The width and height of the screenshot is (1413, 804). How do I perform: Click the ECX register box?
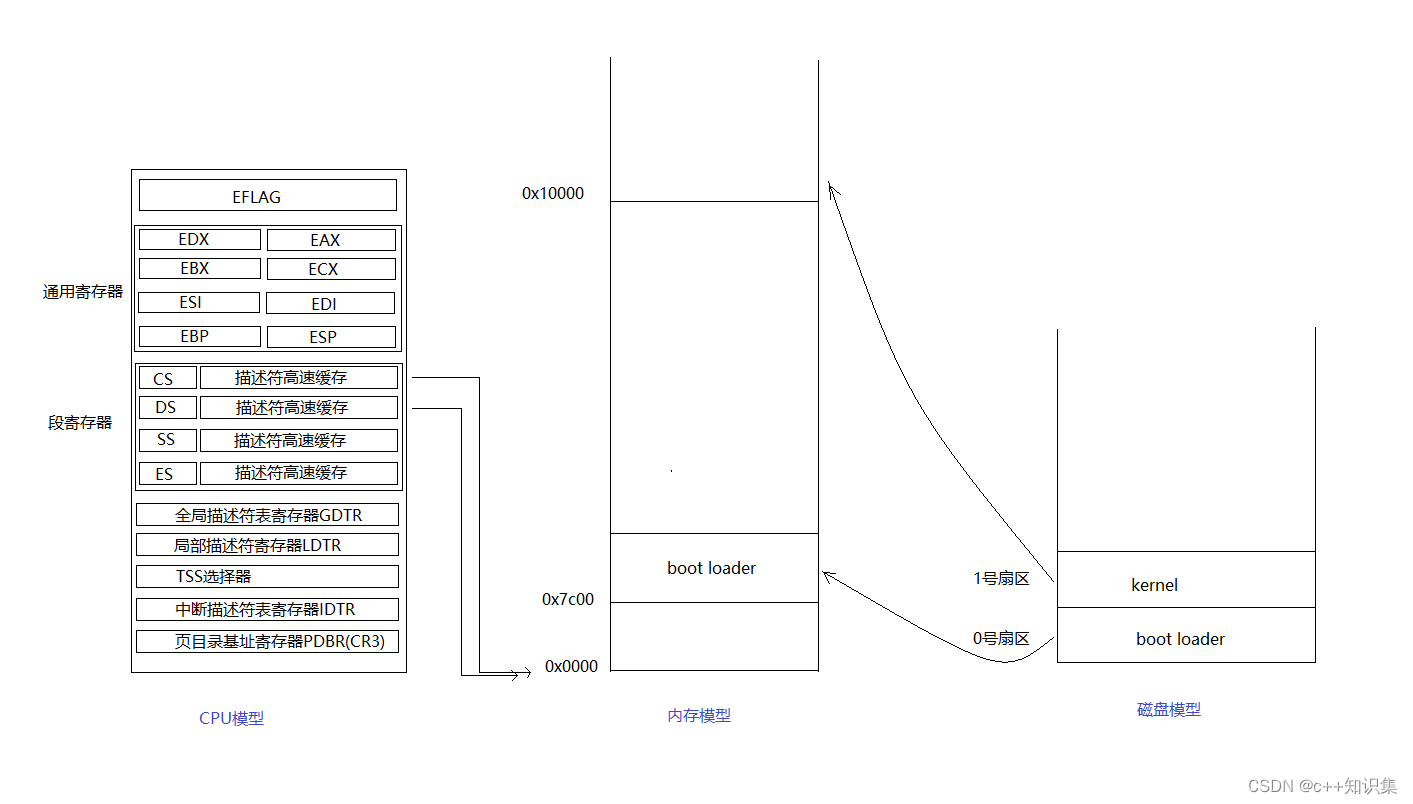[331, 269]
